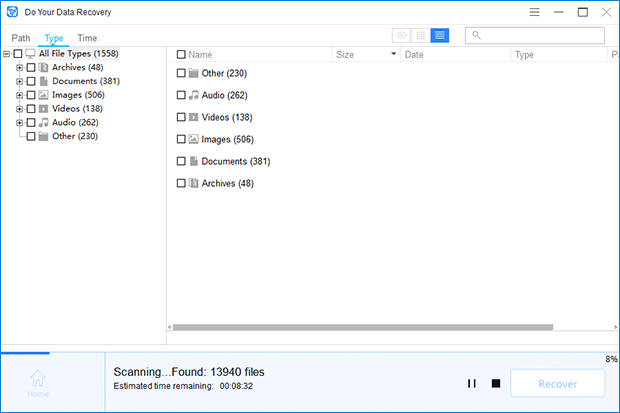Tick the Other (230) tree checkbox

click(x=31, y=136)
